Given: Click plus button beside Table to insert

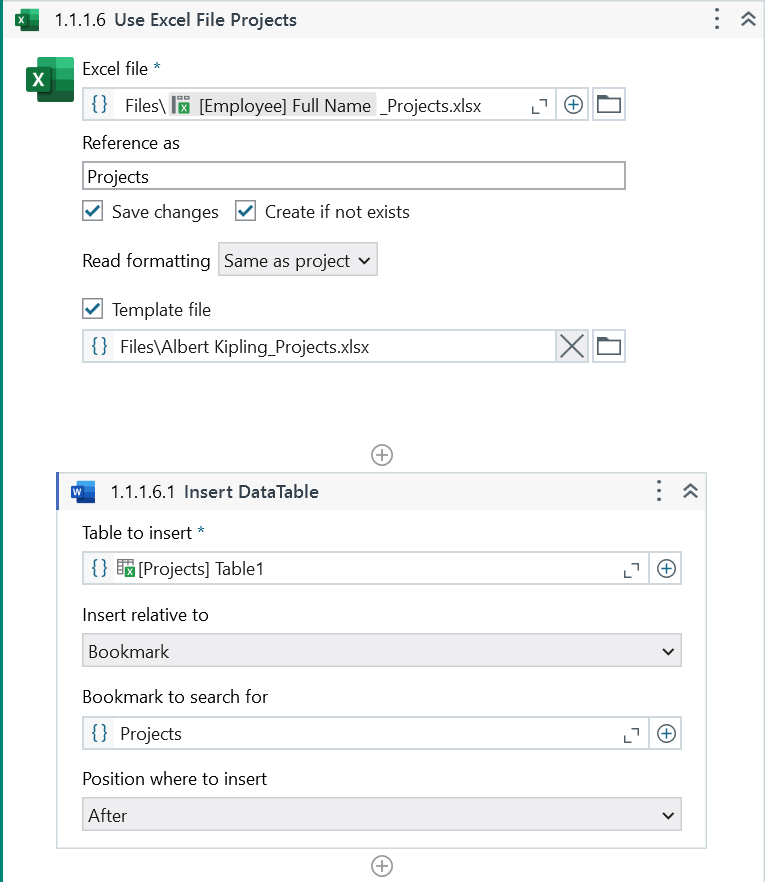Looking at the screenshot, I should 666,569.
